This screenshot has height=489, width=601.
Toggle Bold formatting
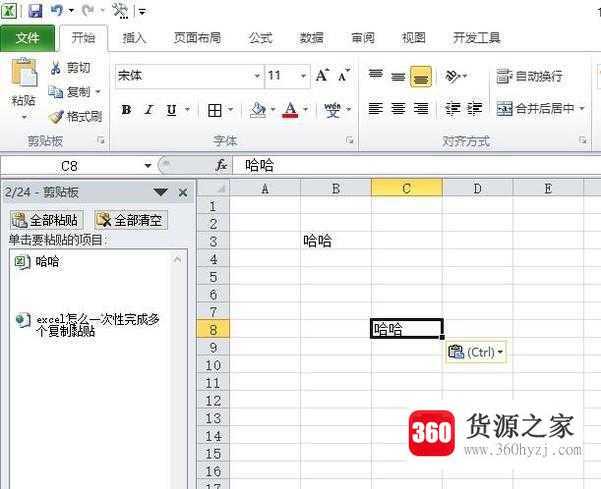coord(126,110)
